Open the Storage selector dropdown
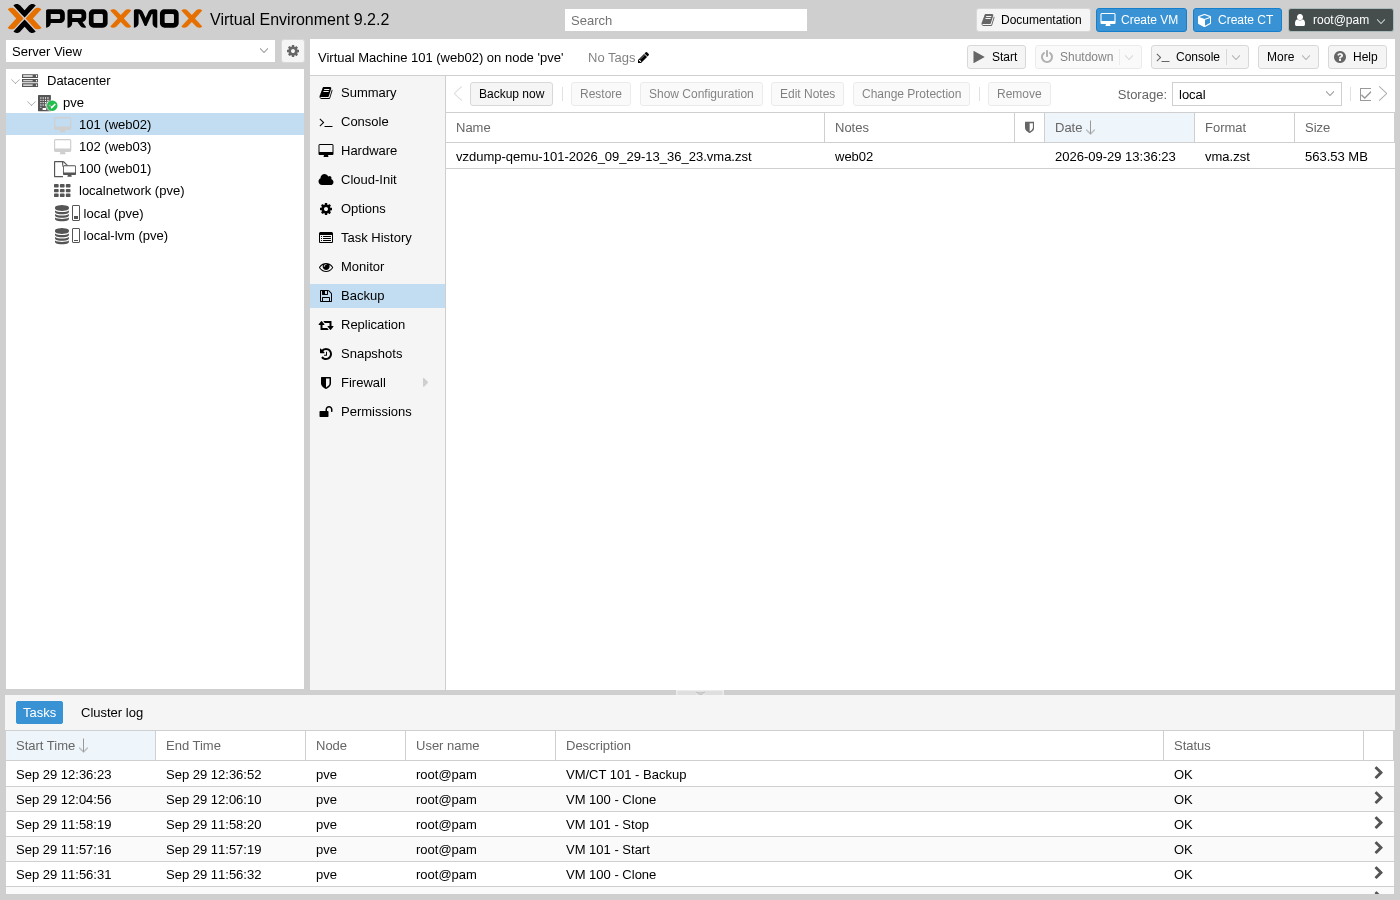 1330,94
